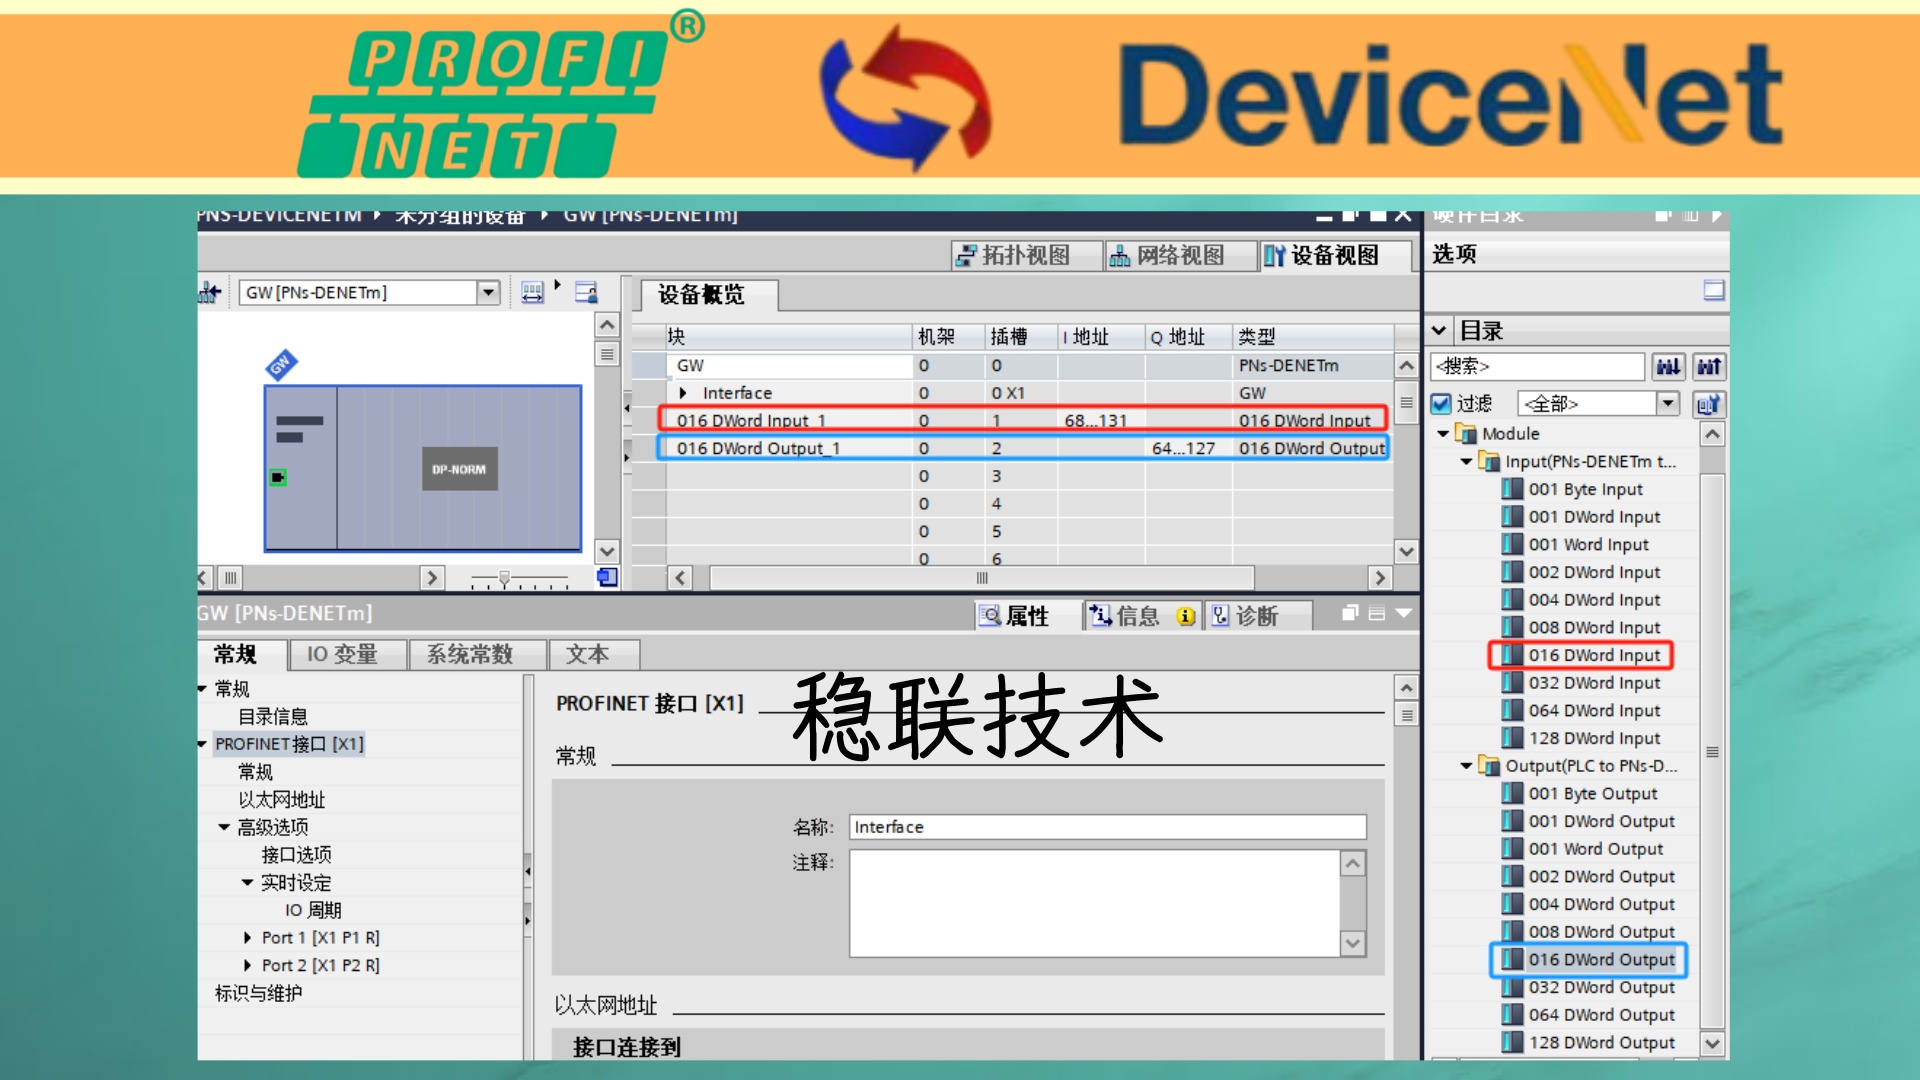The image size is (1920, 1080).
Task: Collapse the Module tree folder
Action: pyautogui.click(x=1443, y=434)
